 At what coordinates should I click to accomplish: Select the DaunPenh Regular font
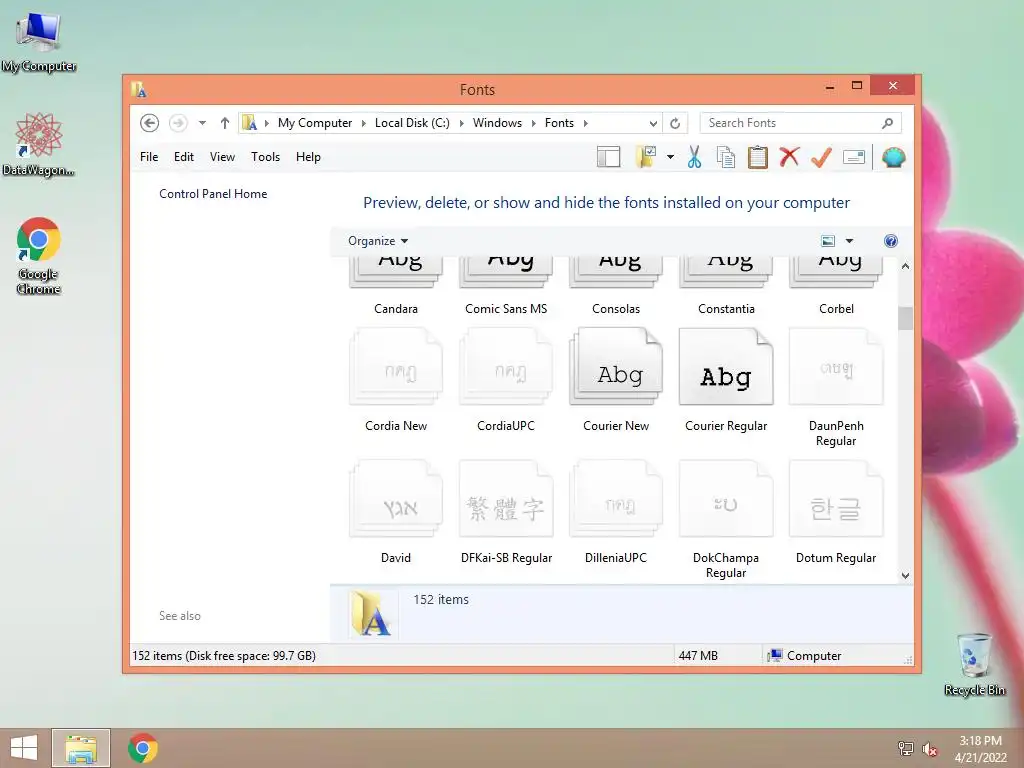[836, 388]
